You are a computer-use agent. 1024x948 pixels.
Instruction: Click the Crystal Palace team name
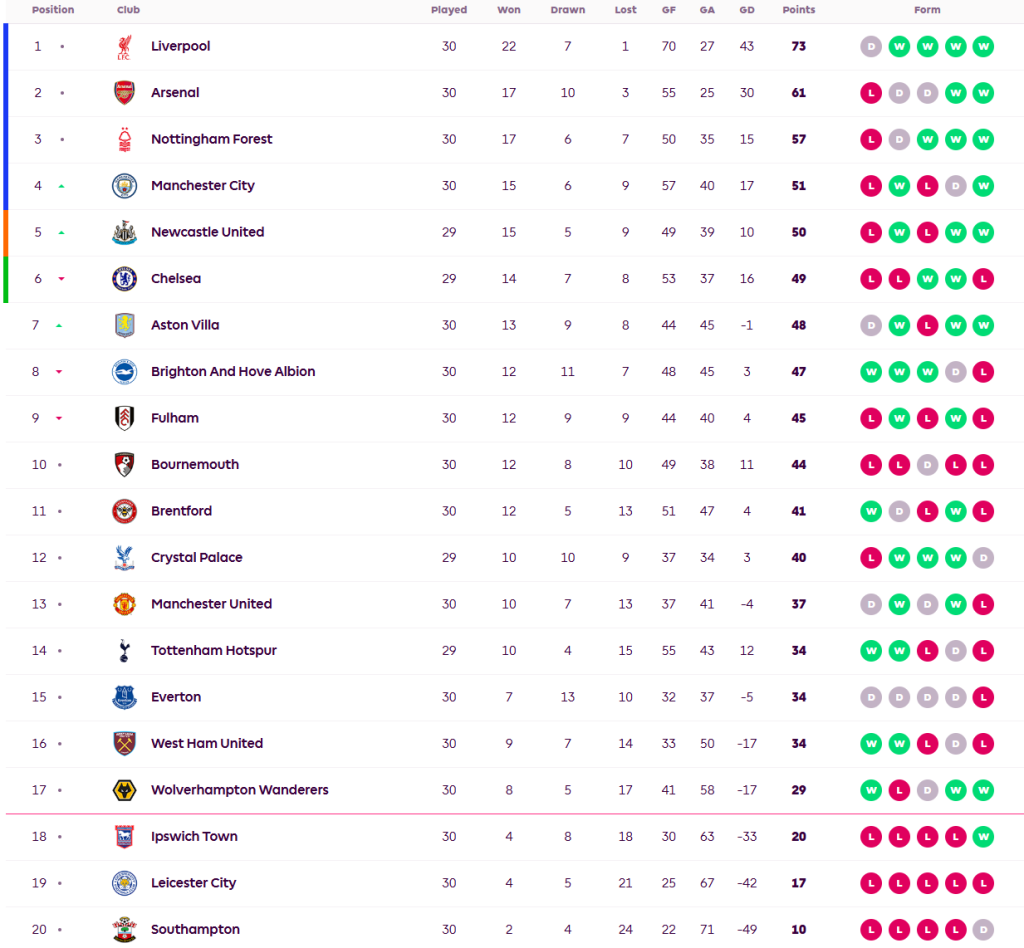[196, 558]
